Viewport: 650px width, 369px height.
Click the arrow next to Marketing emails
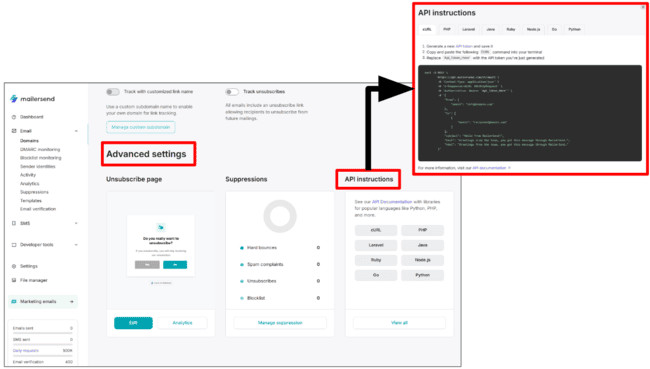(72, 301)
